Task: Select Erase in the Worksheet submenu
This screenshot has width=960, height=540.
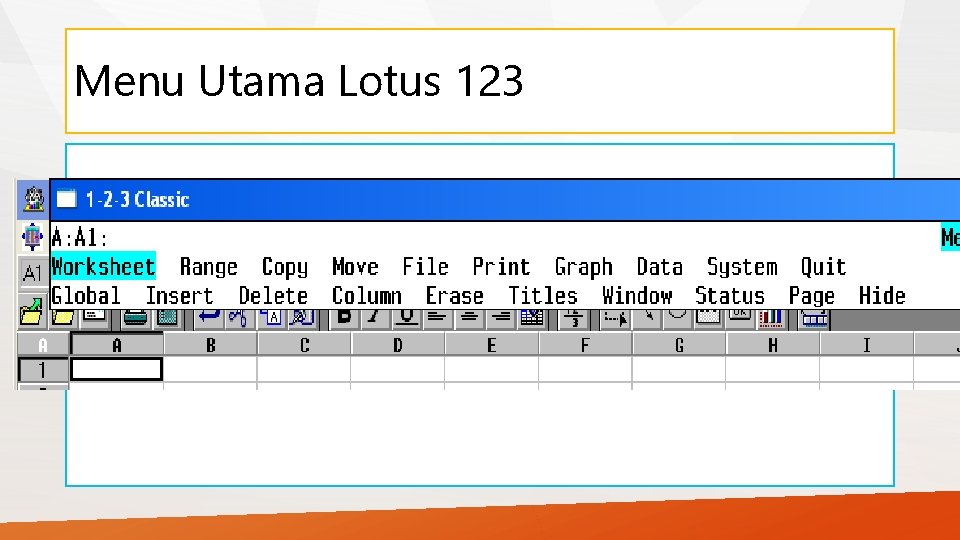Action: point(455,296)
